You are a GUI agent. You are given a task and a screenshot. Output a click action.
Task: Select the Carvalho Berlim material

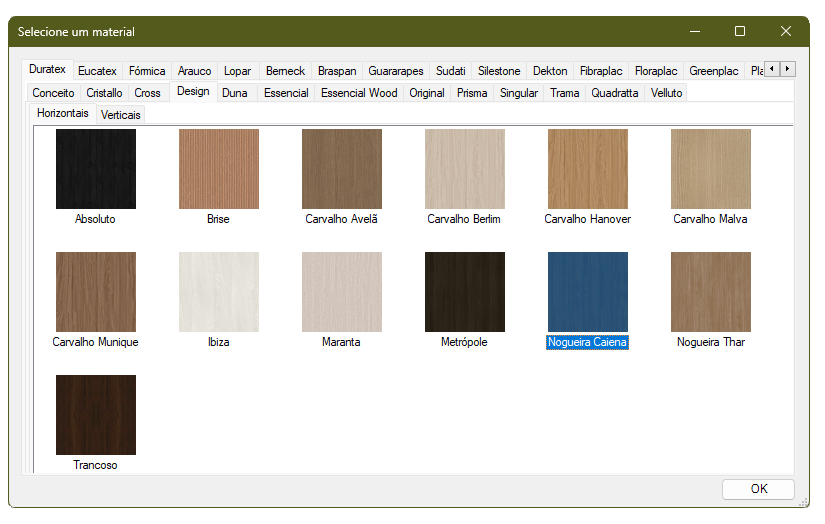click(465, 169)
